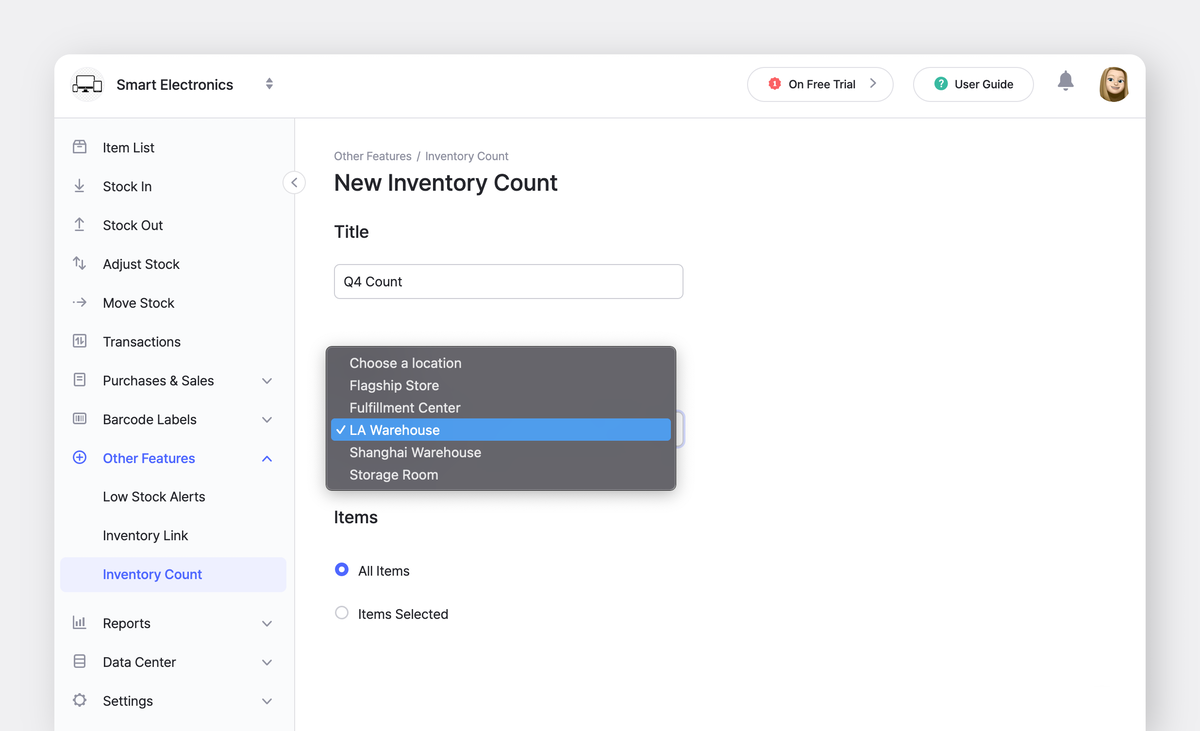1200x731 pixels.
Task: Click the Q4 Count title field
Action: point(508,281)
